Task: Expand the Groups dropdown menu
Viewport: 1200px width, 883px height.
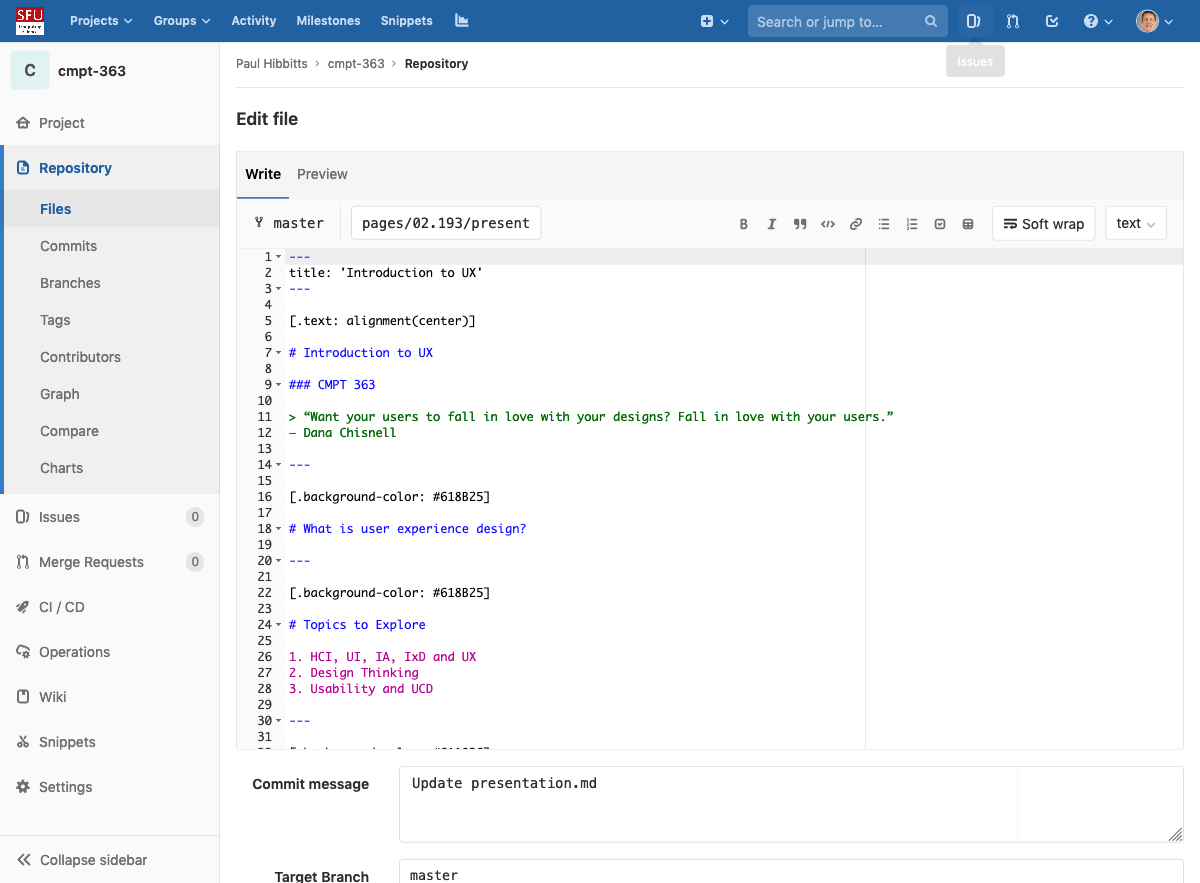Action: coord(182,21)
